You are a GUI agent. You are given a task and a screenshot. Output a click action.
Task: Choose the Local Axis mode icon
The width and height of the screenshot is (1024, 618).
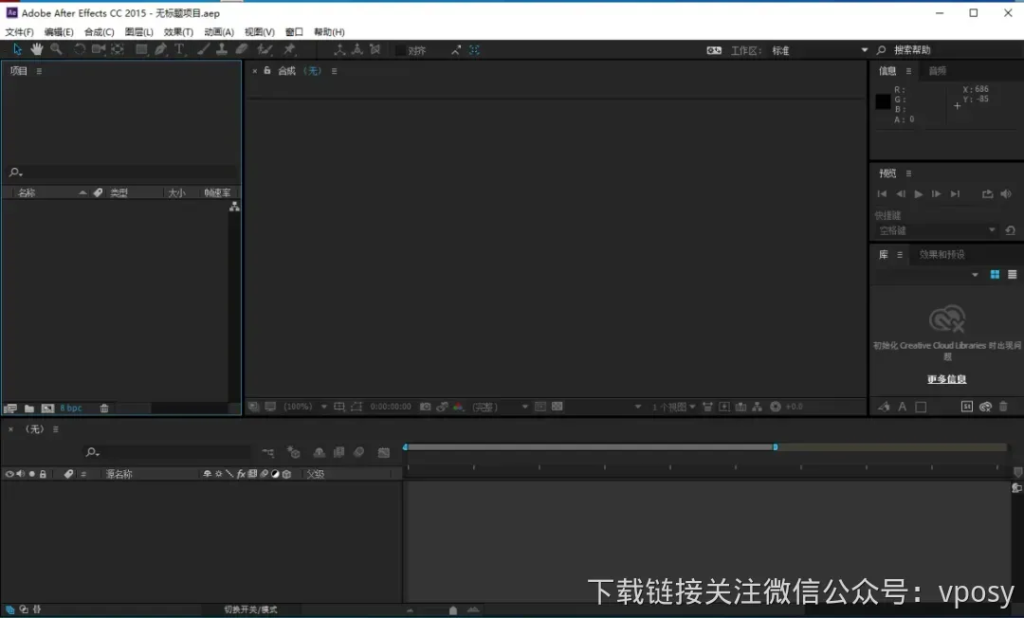pos(340,50)
